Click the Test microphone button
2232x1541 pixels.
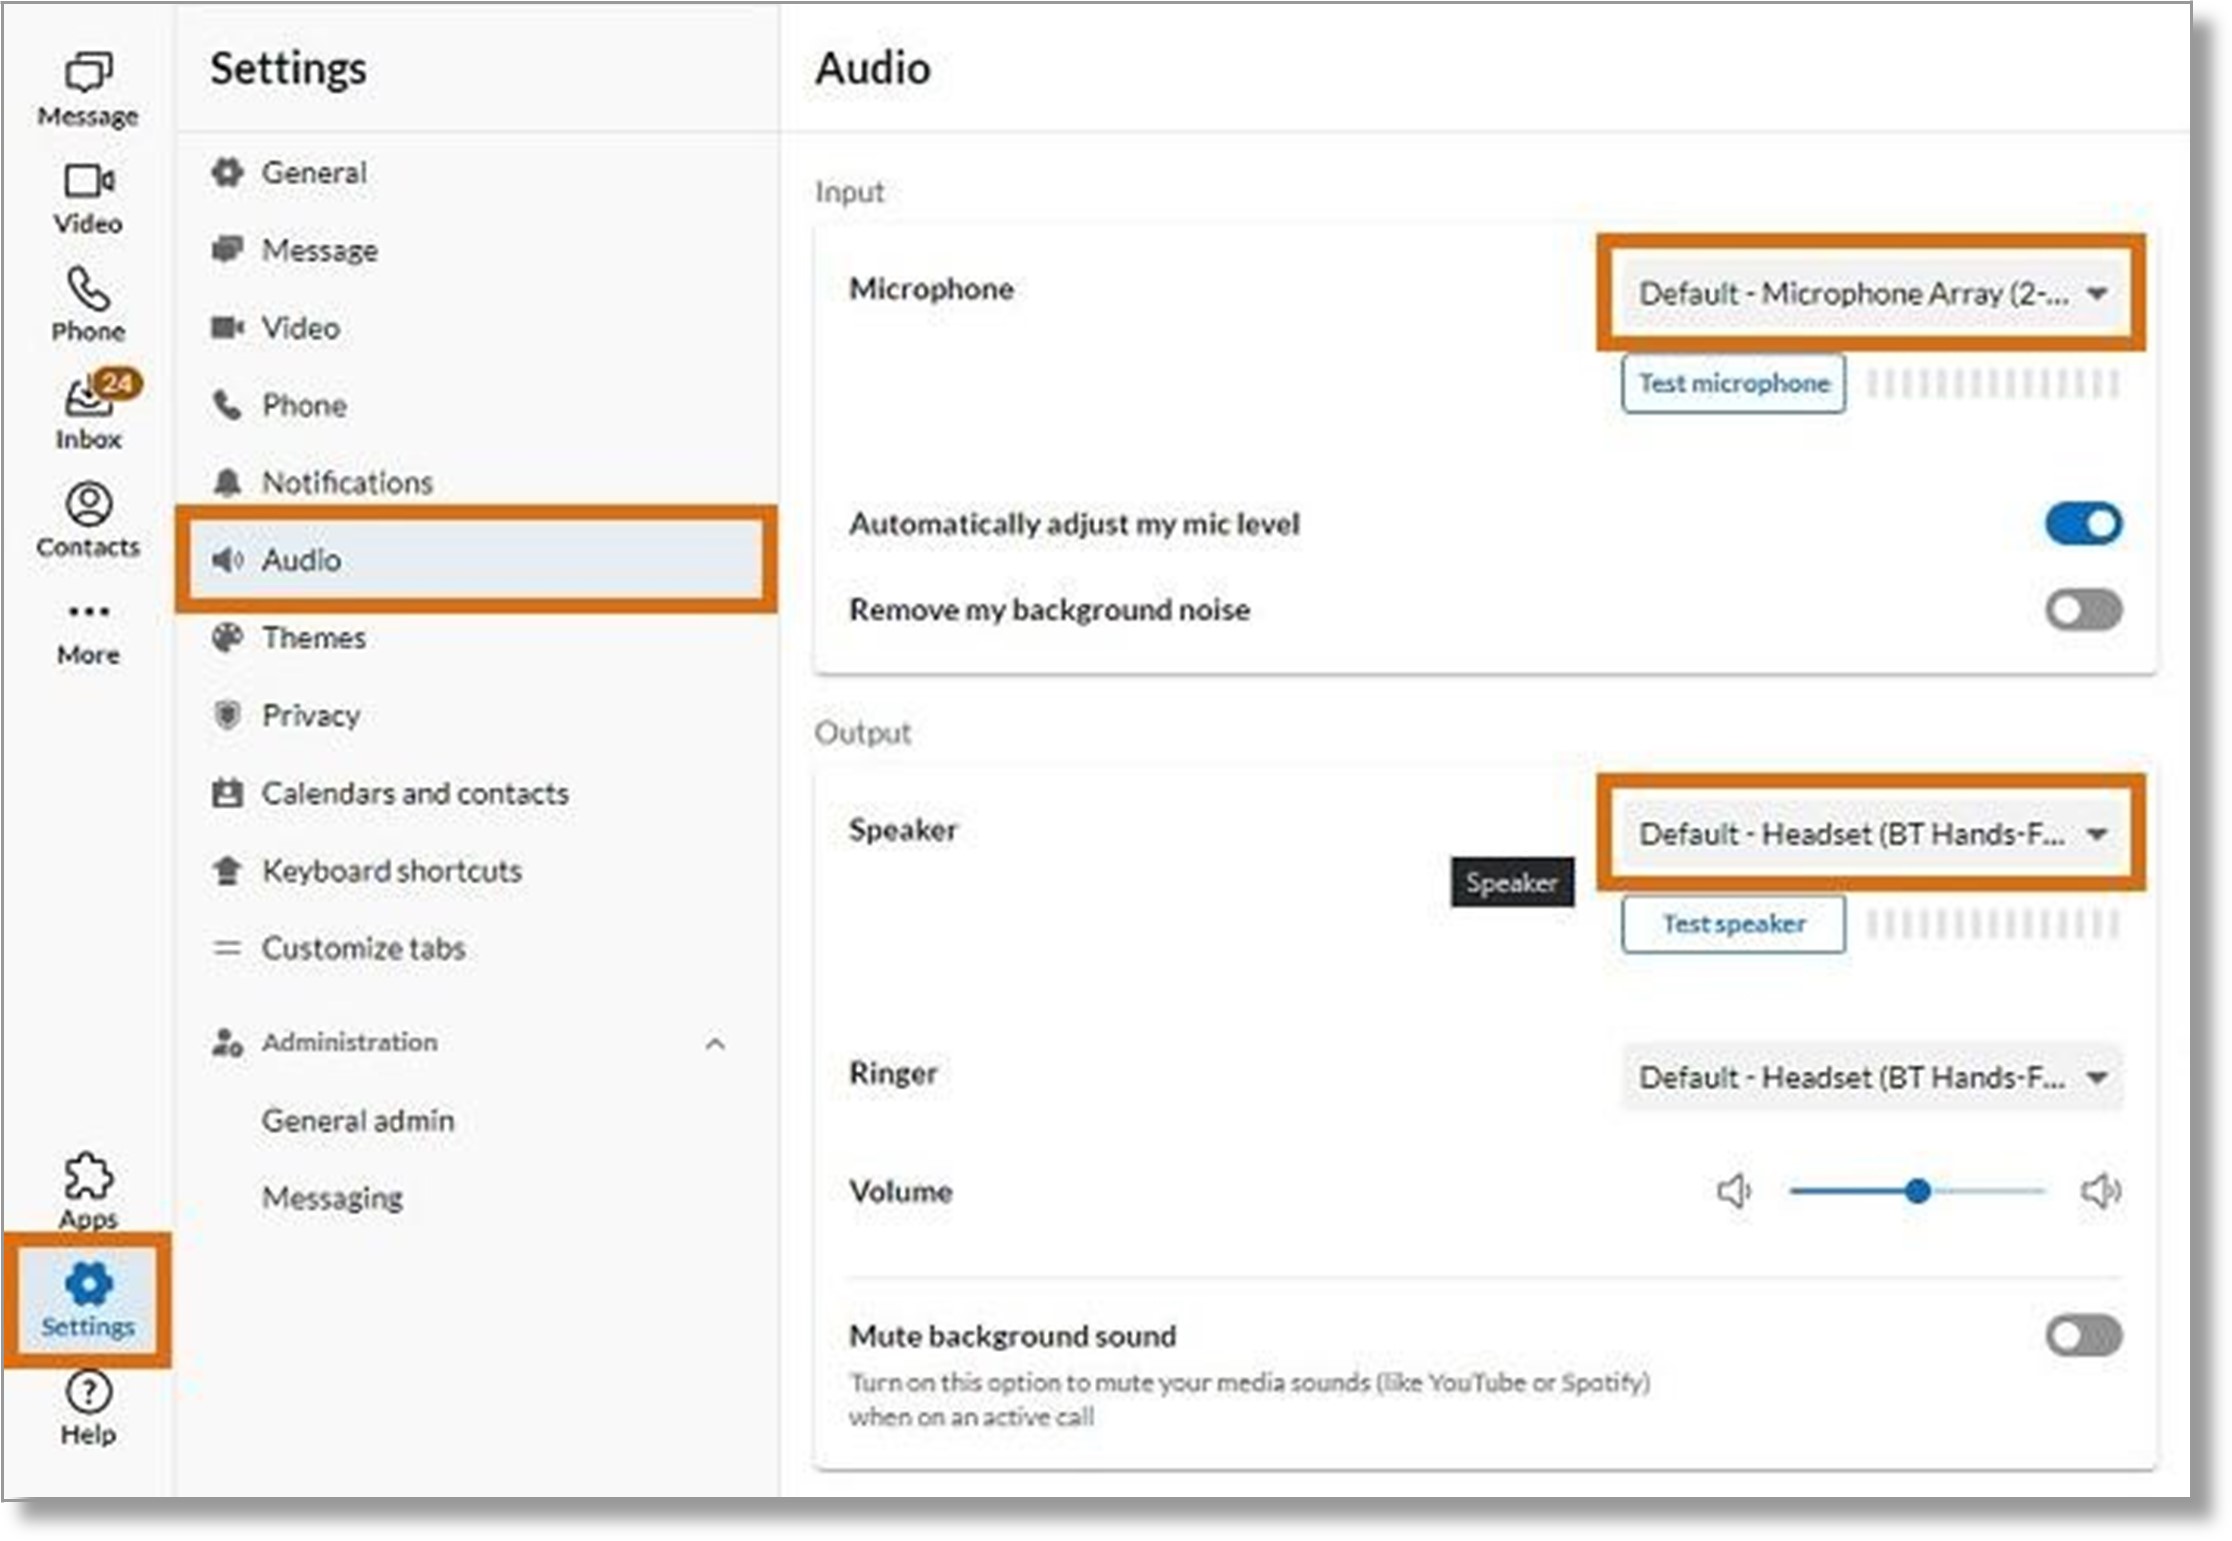(1733, 383)
